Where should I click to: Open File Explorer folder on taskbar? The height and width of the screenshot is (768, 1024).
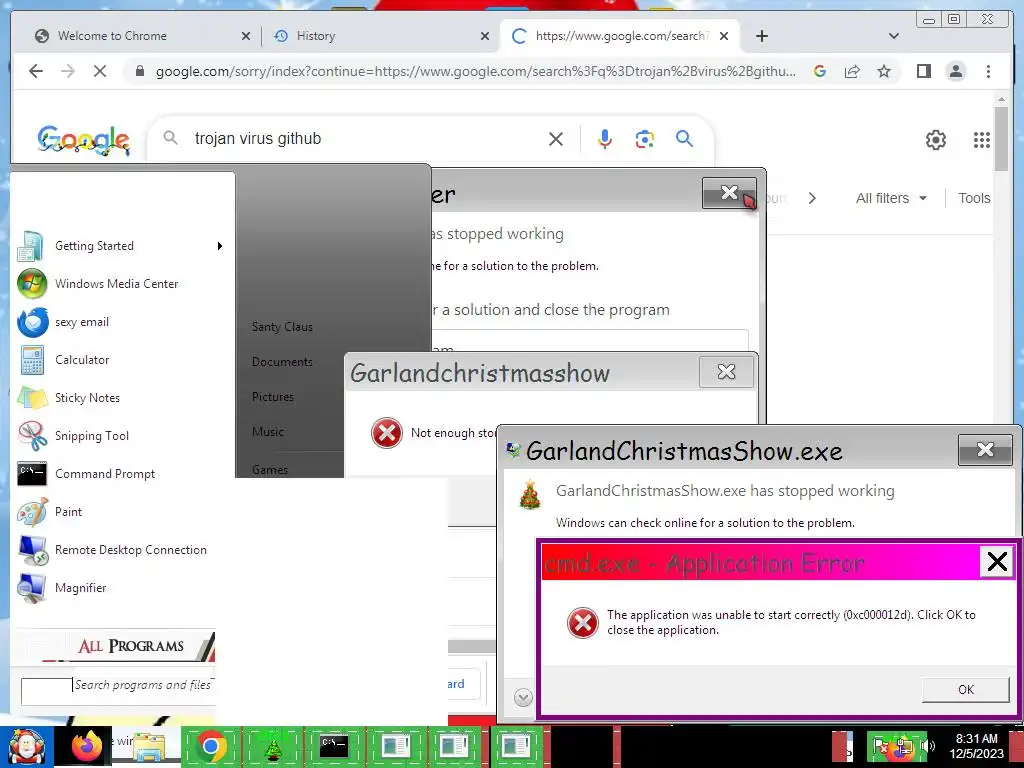click(149, 746)
